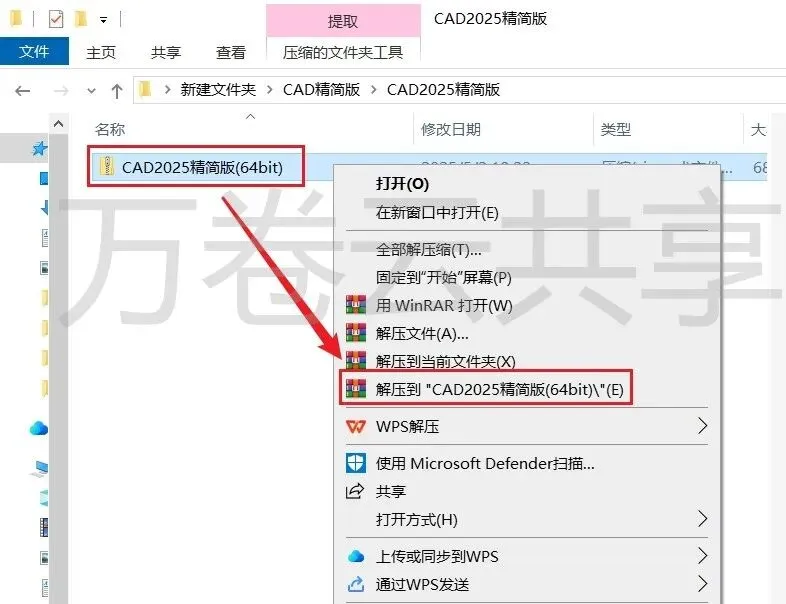This screenshot has width=786, height=604.
Task: Click the This PC computer icon in sidebar
Action: coord(40,468)
